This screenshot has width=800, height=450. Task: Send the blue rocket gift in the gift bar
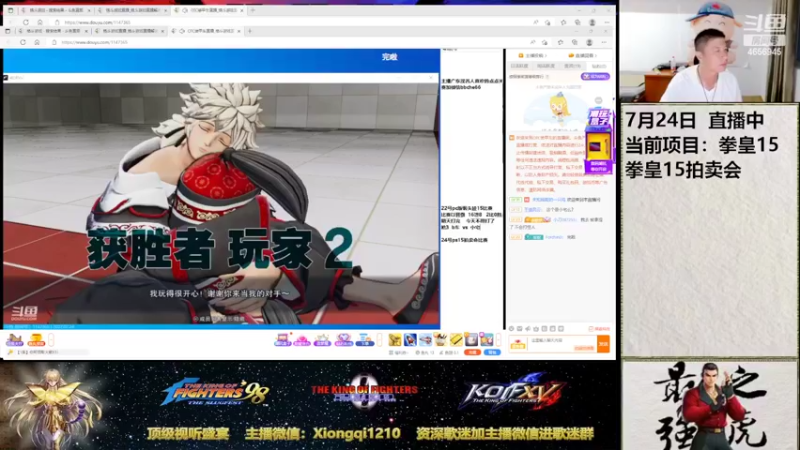click(410, 339)
